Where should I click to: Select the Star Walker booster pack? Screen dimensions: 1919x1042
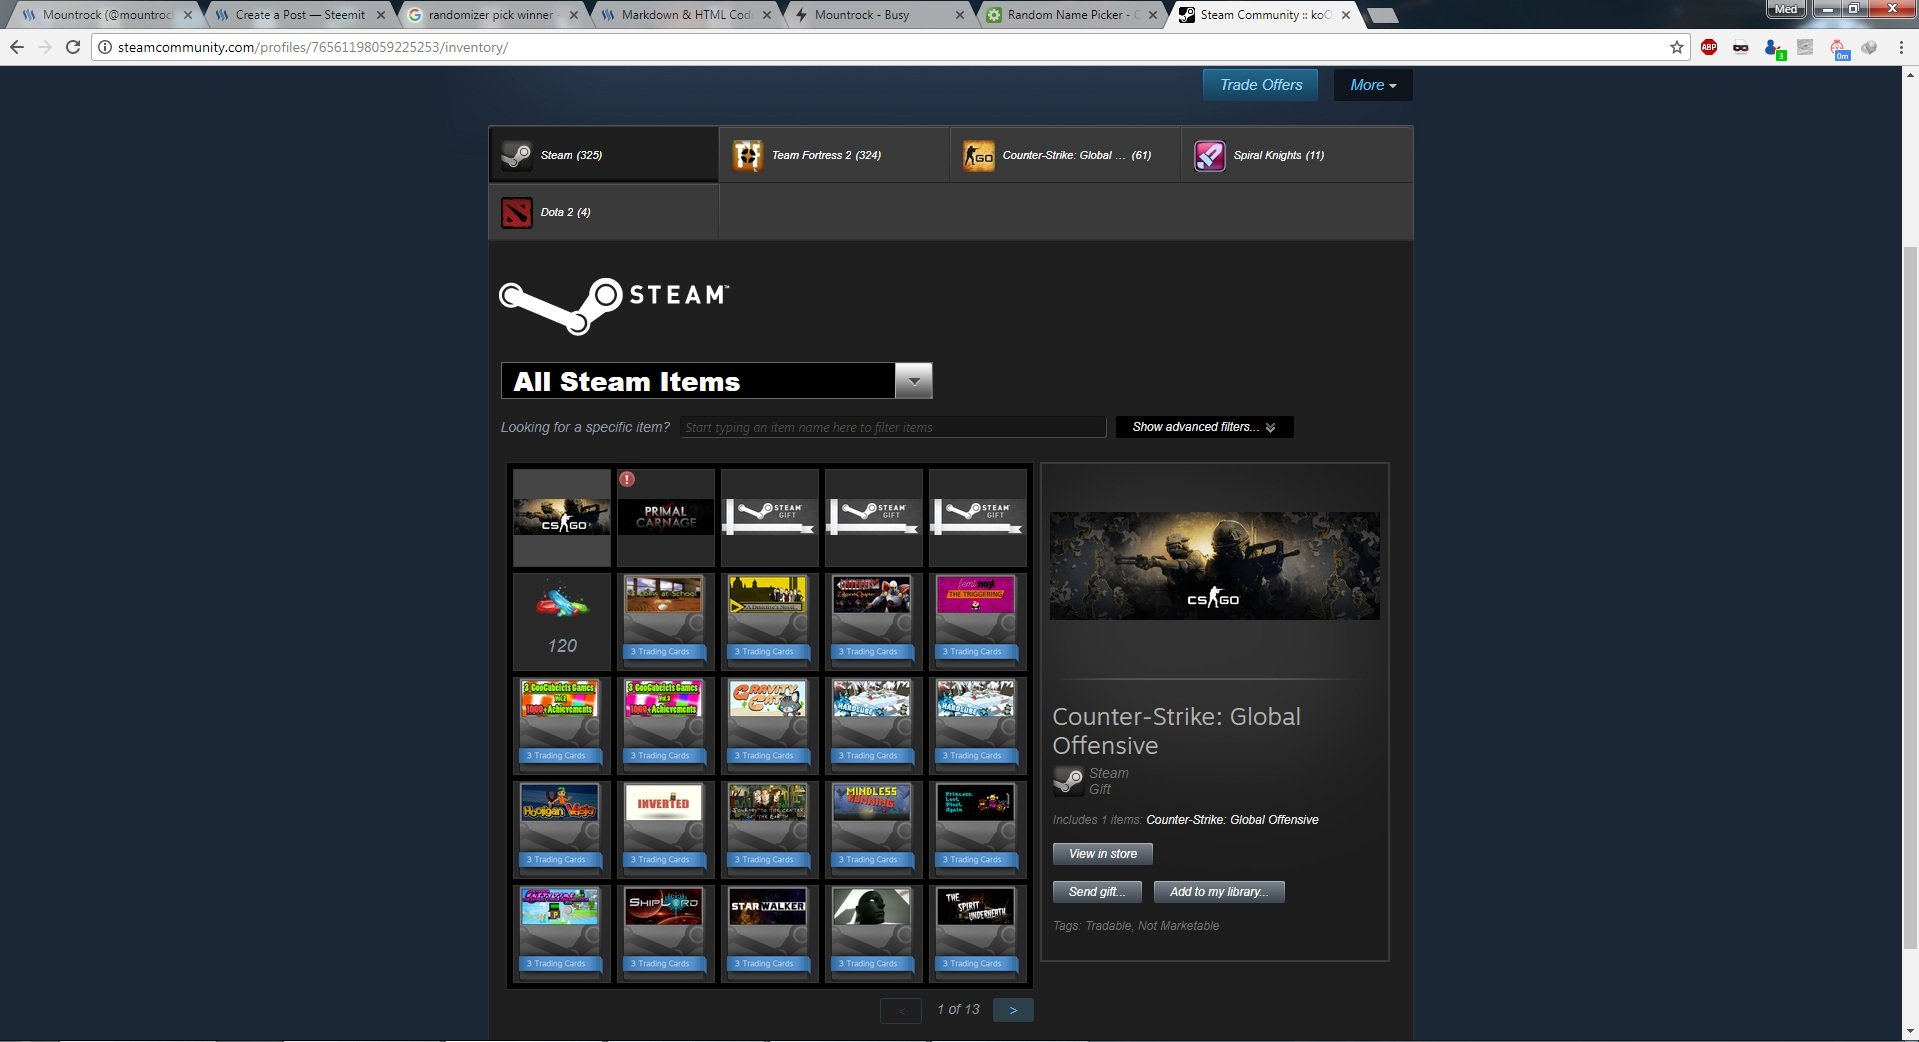(x=769, y=934)
